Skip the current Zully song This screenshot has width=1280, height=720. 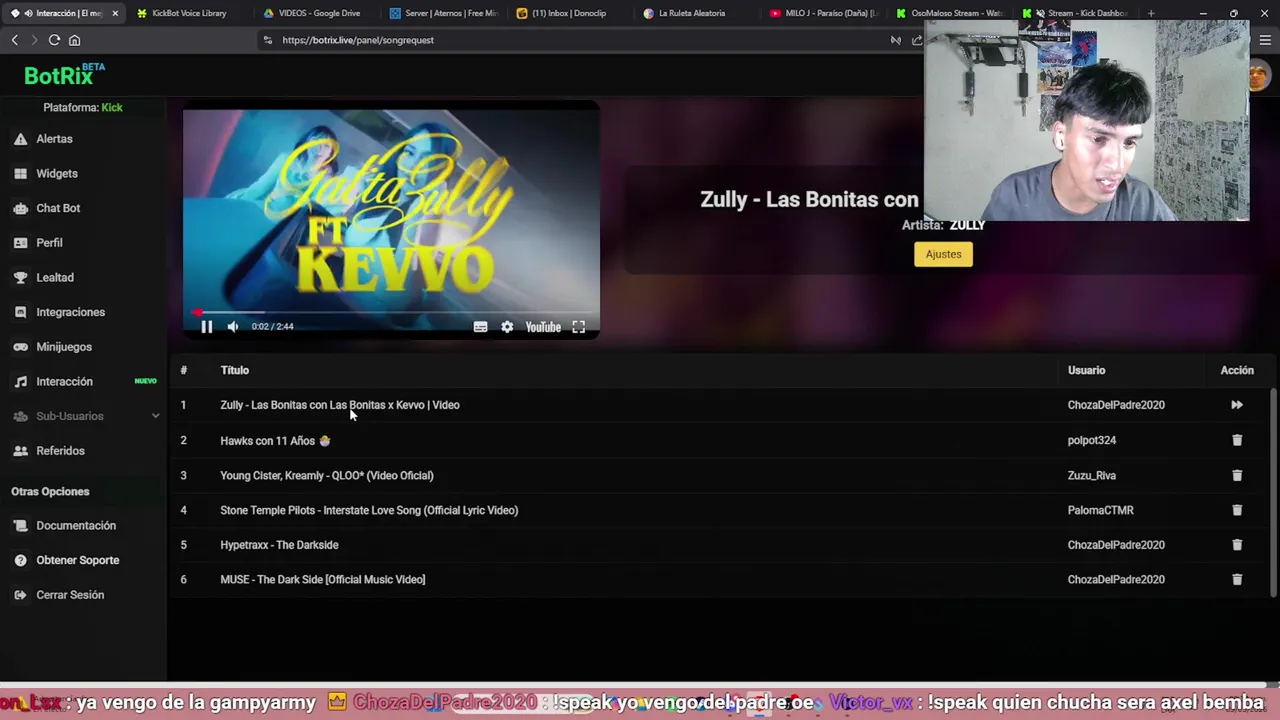coord(1237,405)
